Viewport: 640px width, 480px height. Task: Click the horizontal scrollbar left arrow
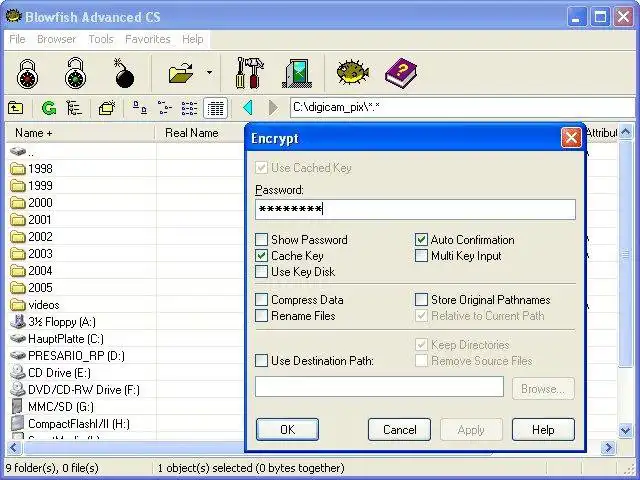pos(13,448)
